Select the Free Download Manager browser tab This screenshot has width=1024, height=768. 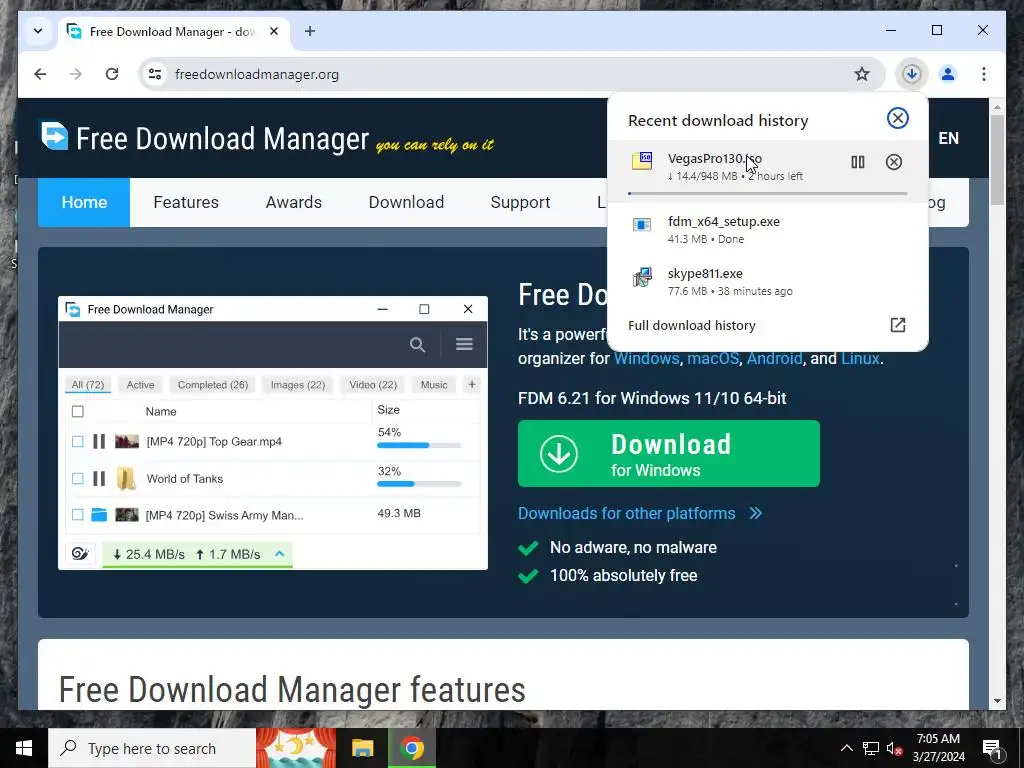point(174,31)
